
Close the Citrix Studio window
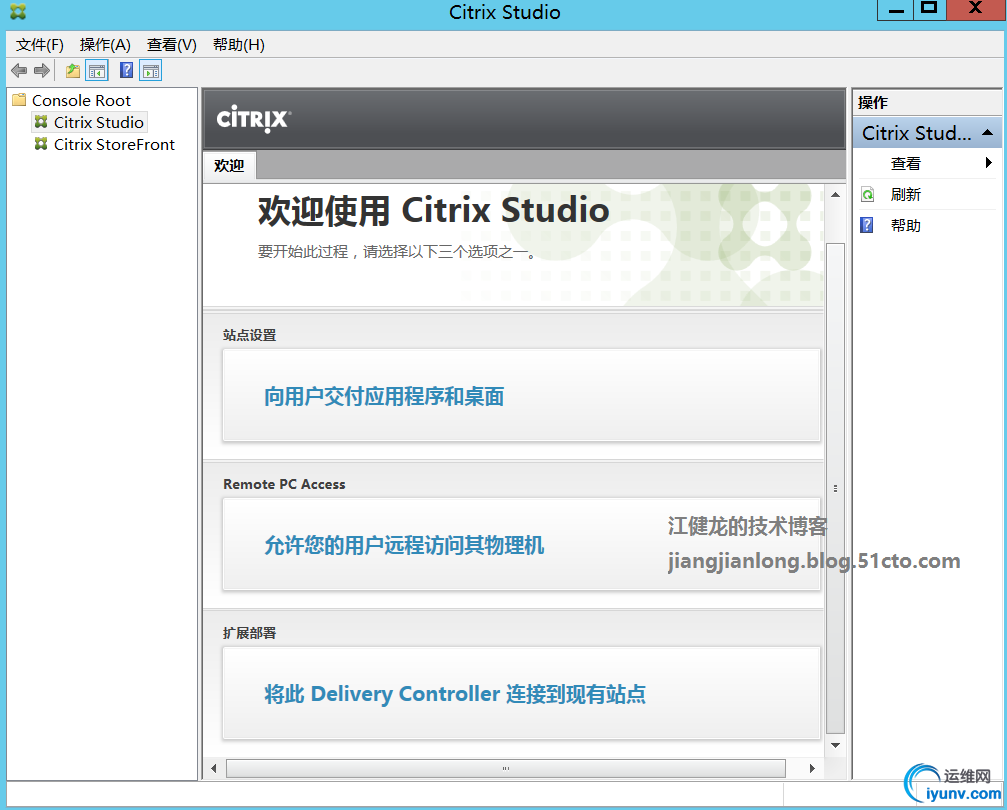(975, 10)
